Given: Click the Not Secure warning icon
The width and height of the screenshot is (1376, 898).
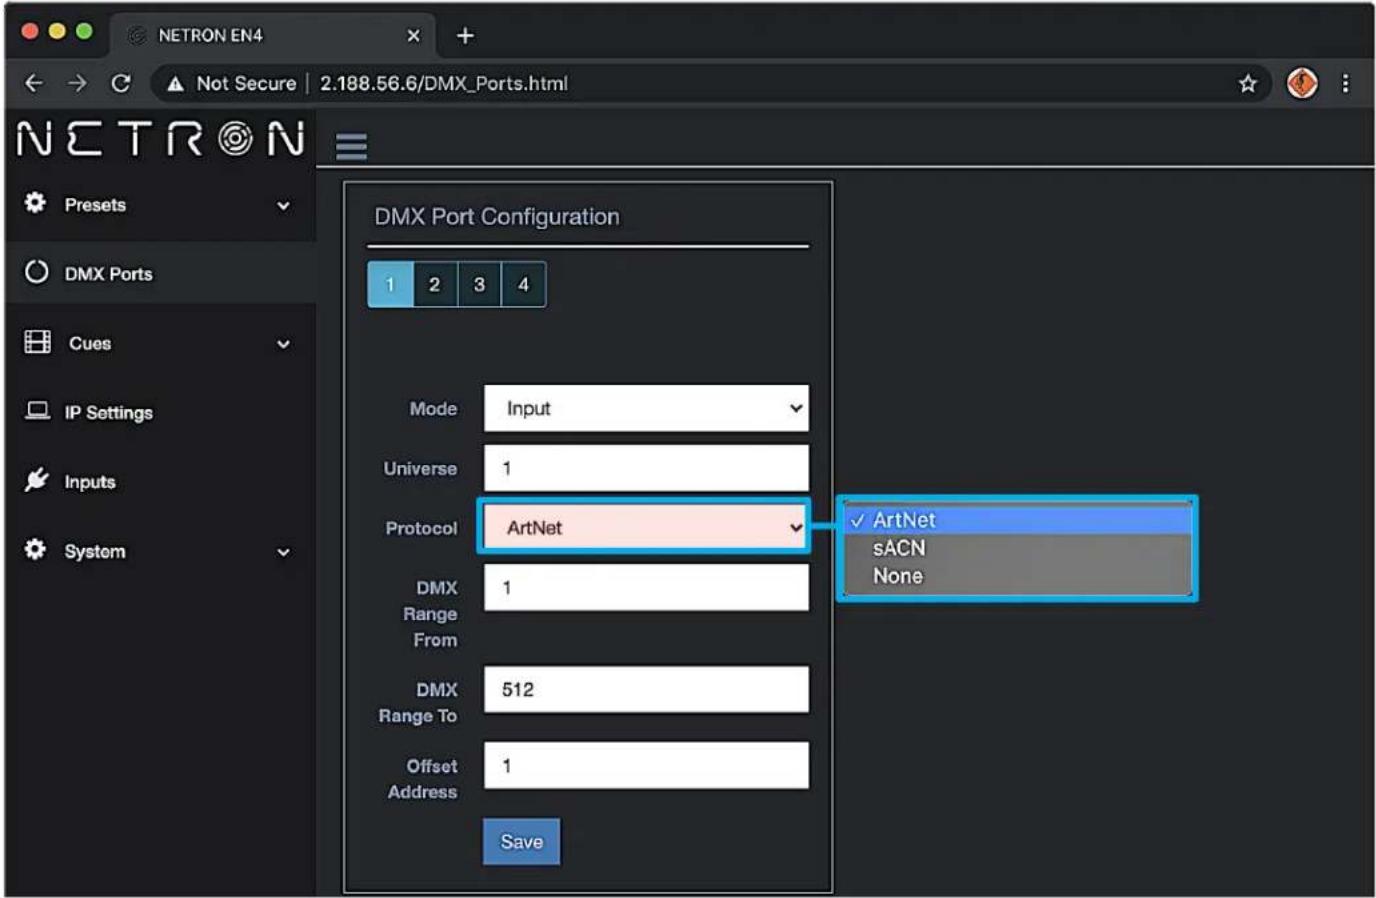Looking at the screenshot, I should coord(175,84).
